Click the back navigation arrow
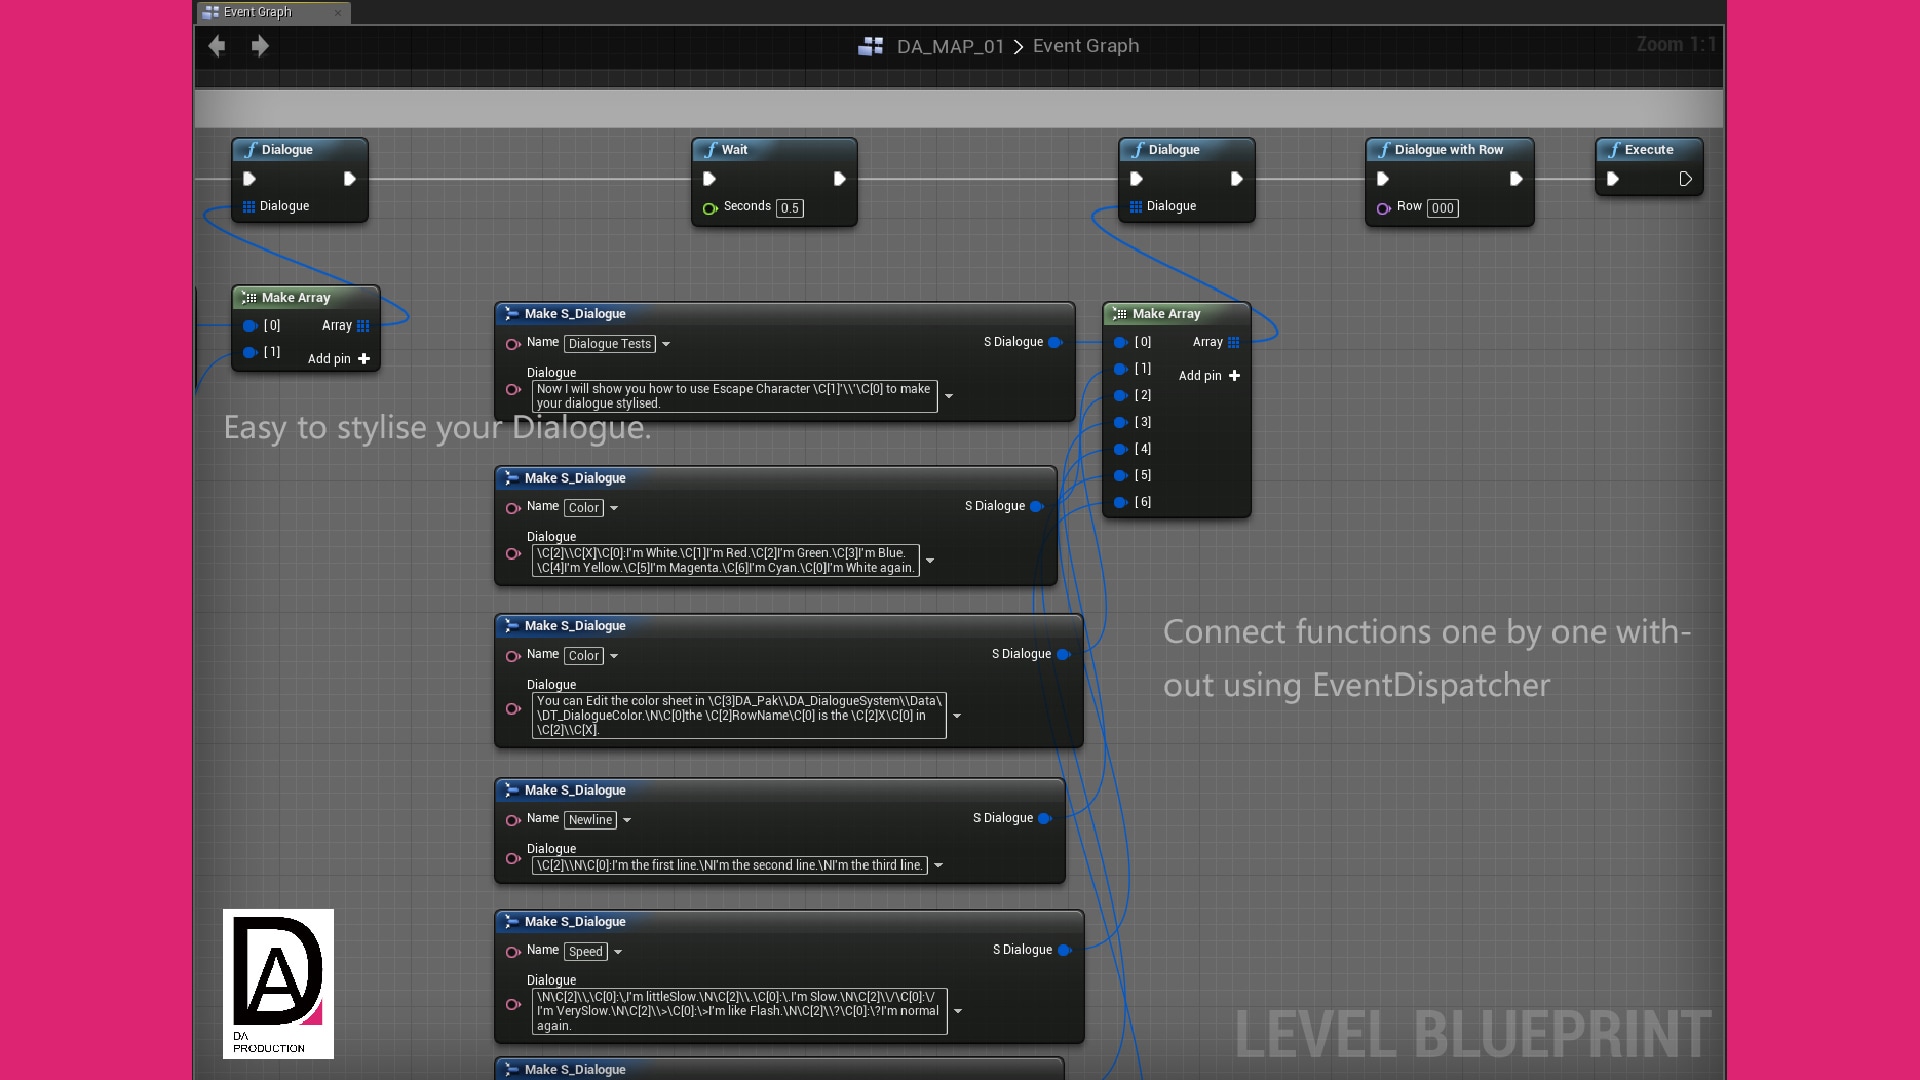 (x=217, y=45)
